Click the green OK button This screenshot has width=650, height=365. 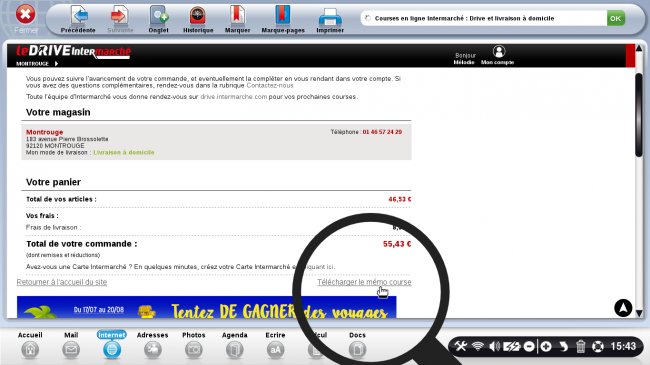616,18
